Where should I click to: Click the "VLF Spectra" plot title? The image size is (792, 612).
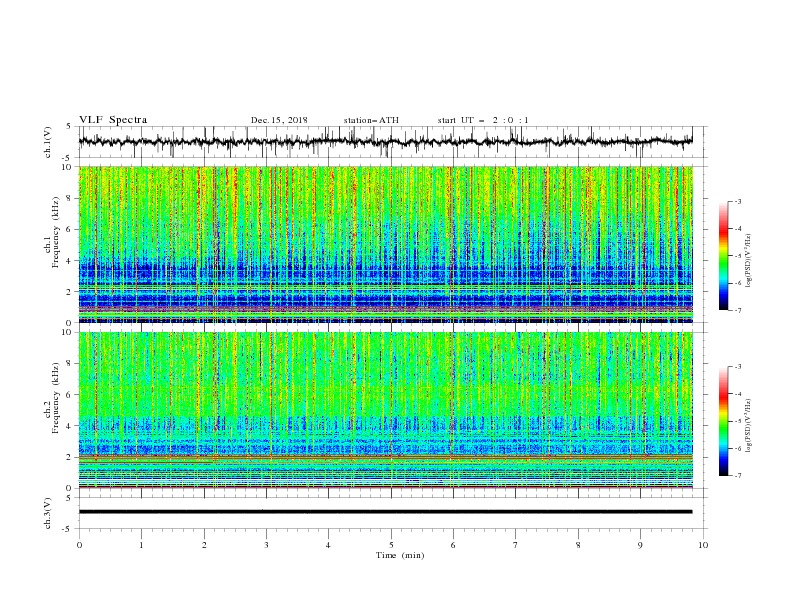coord(113,120)
